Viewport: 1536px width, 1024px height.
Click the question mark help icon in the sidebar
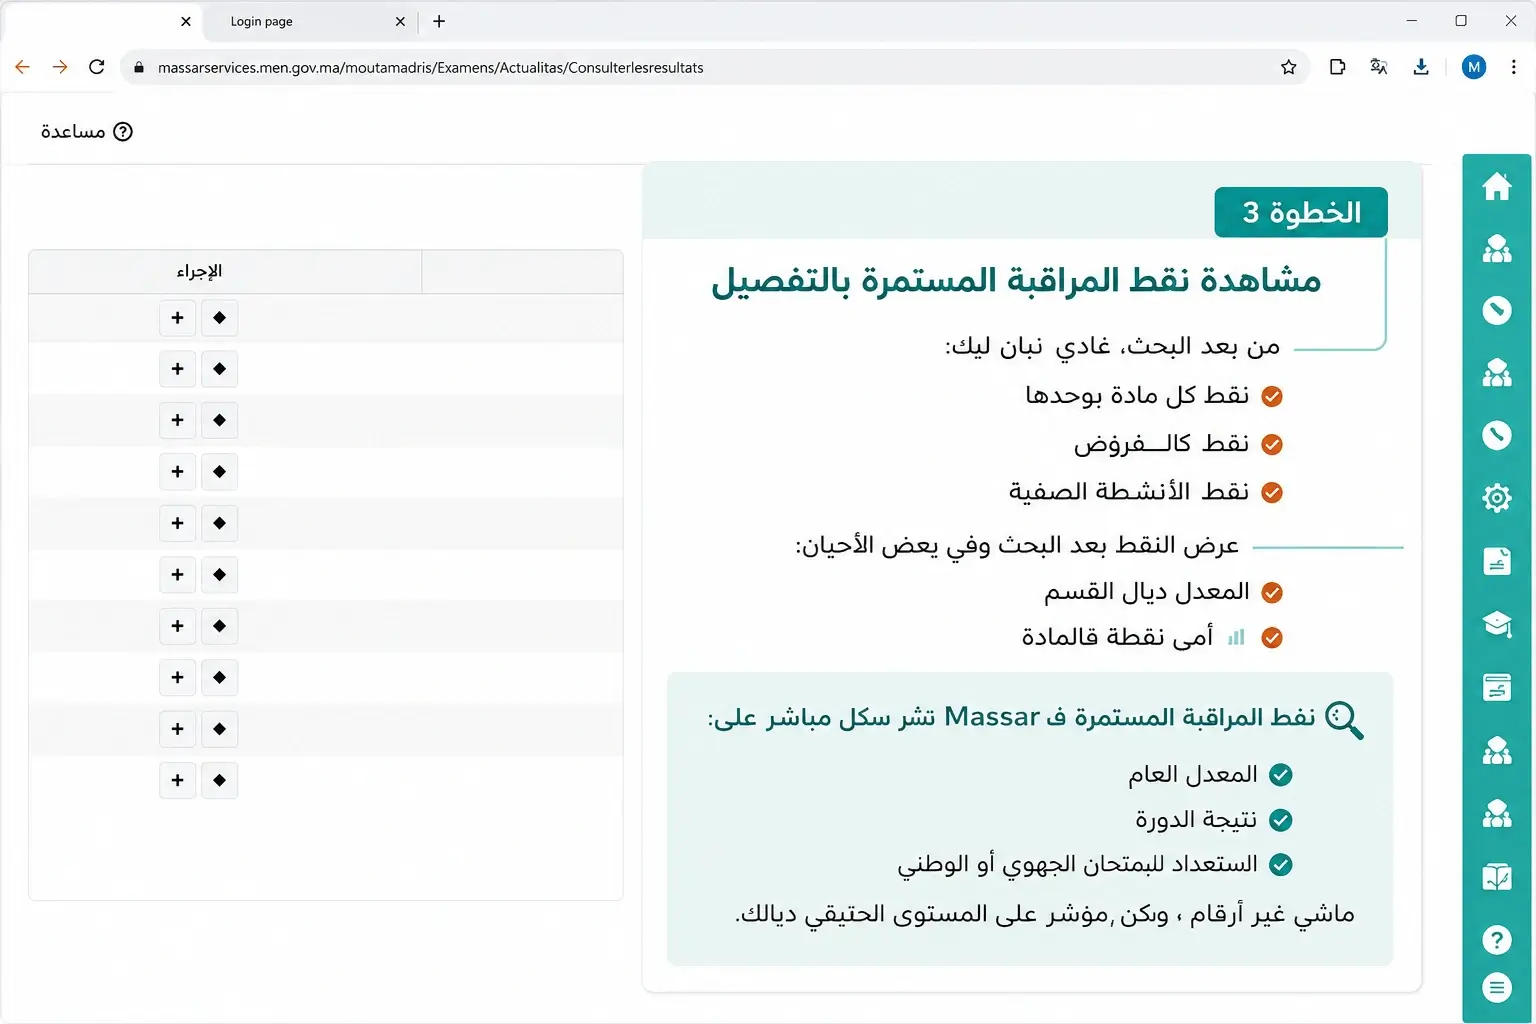click(1496, 940)
